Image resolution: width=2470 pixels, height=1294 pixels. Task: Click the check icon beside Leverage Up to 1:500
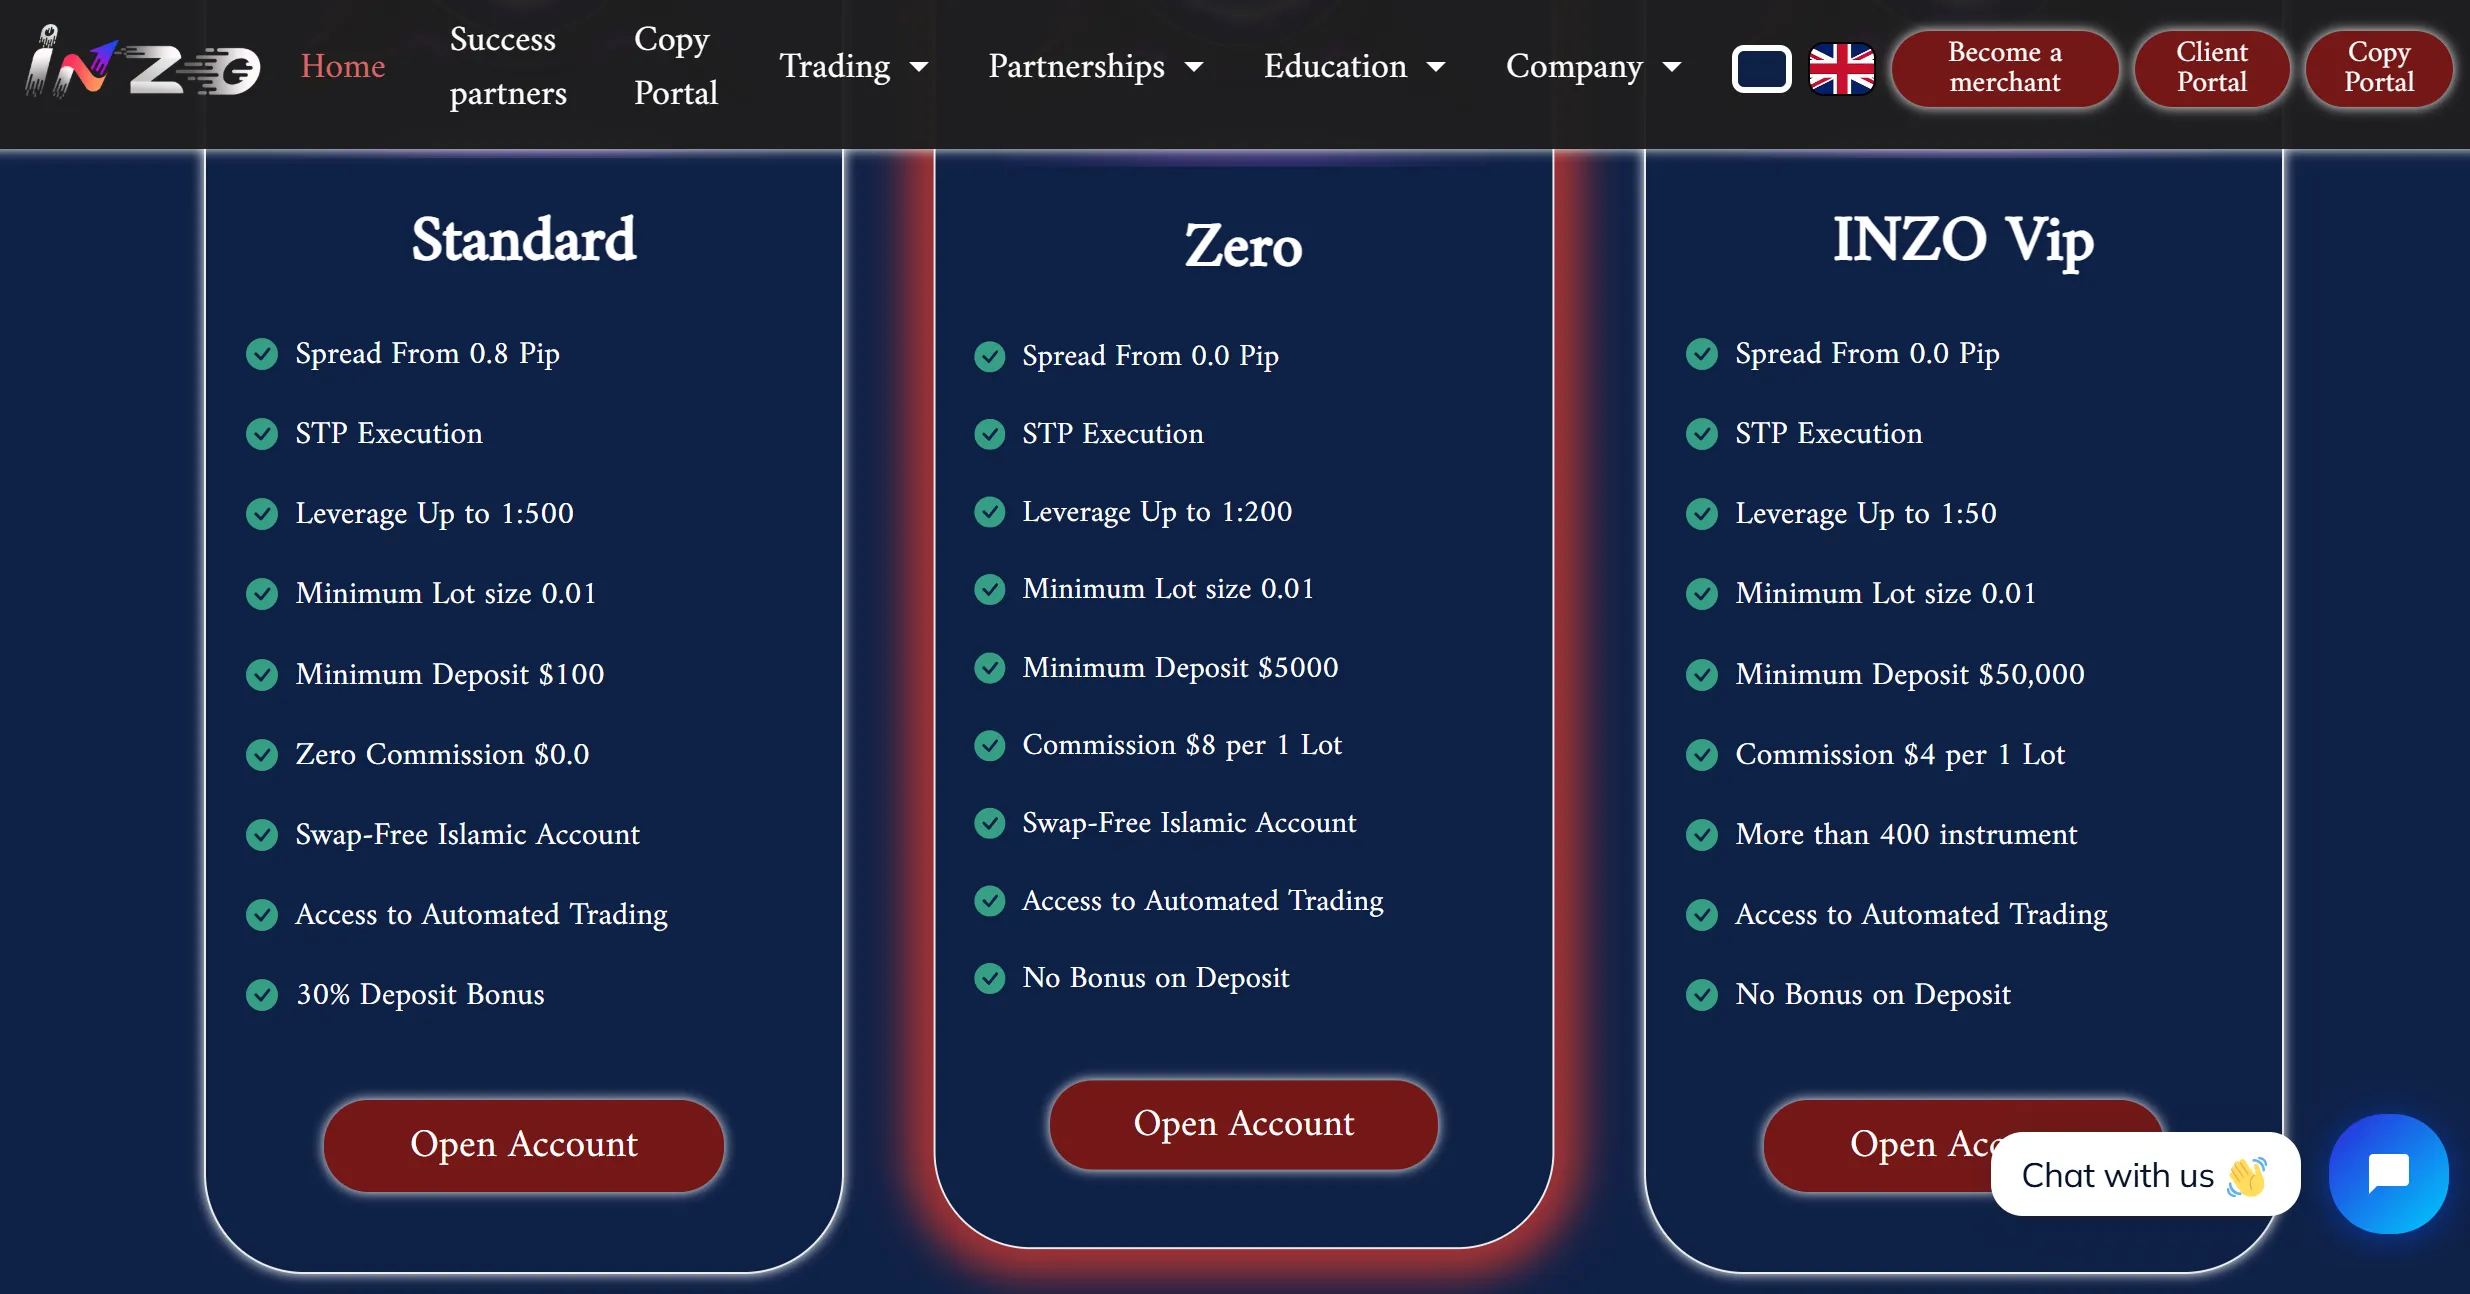click(x=262, y=514)
